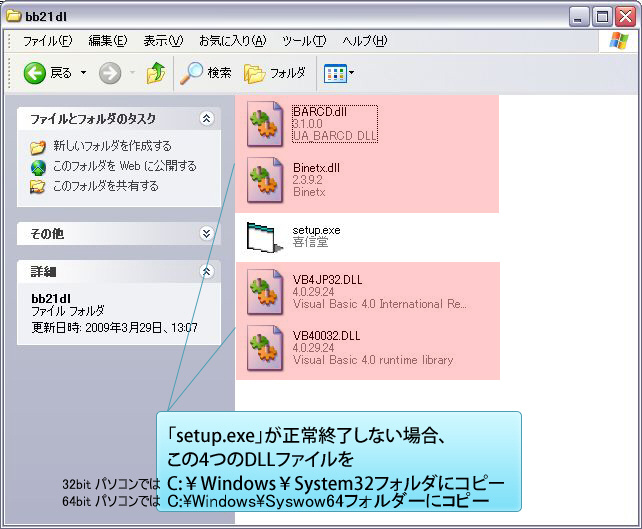Toggle the フォルダ folders pane button
The image size is (642, 529).
[x=275, y=73]
